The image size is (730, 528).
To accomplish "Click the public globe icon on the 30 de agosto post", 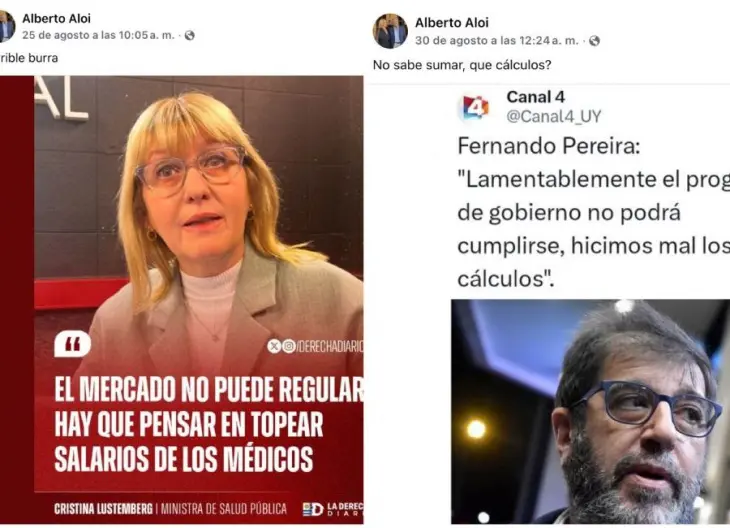I will coord(594,41).
